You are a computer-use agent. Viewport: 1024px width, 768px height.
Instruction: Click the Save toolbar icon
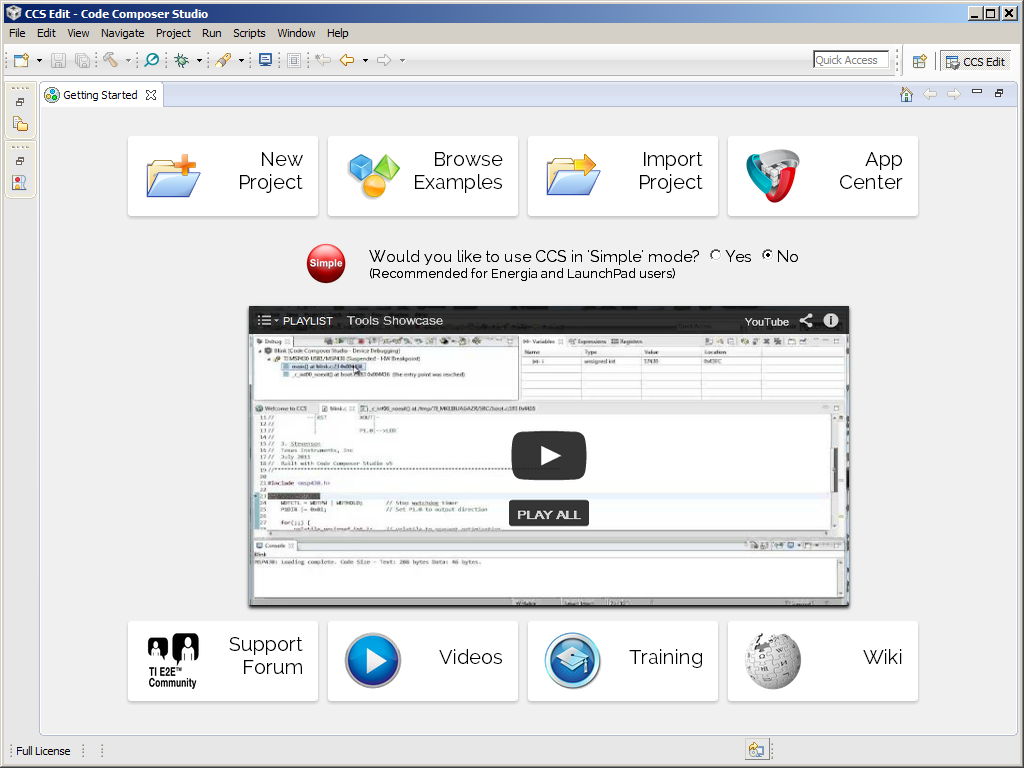[x=58, y=60]
